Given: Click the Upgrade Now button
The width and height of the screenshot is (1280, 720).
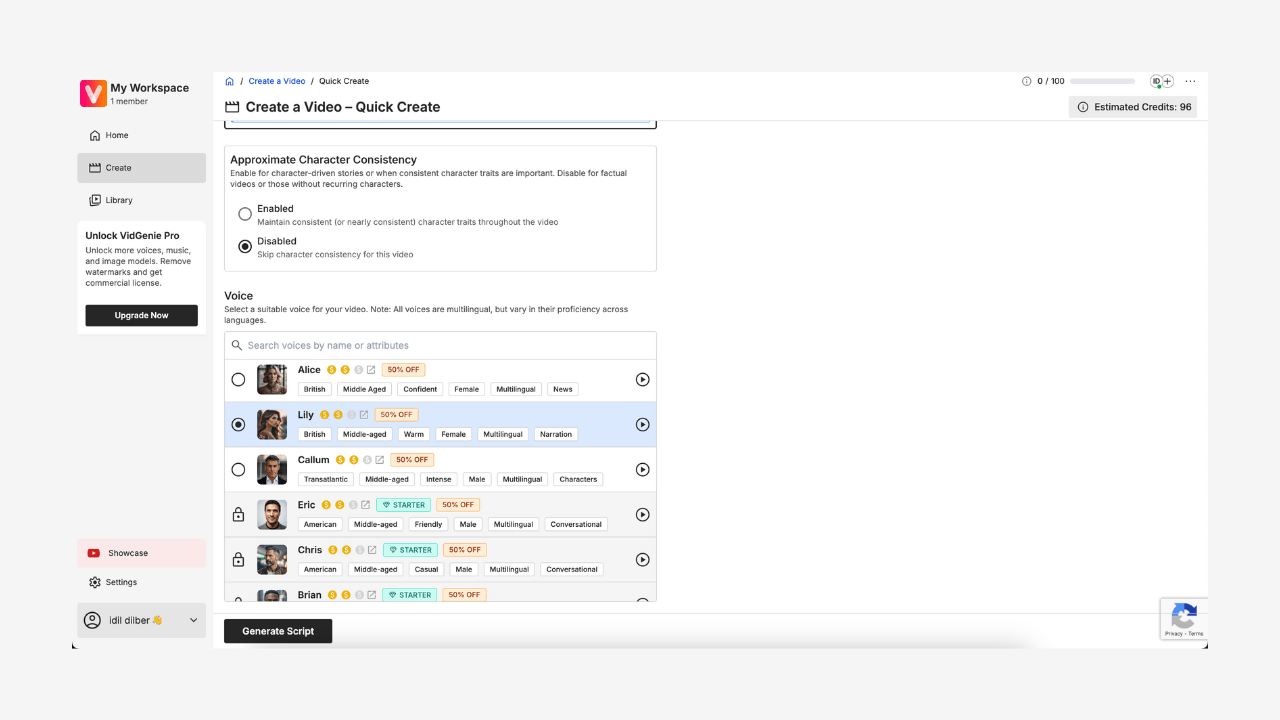Looking at the screenshot, I should point(141,315).
